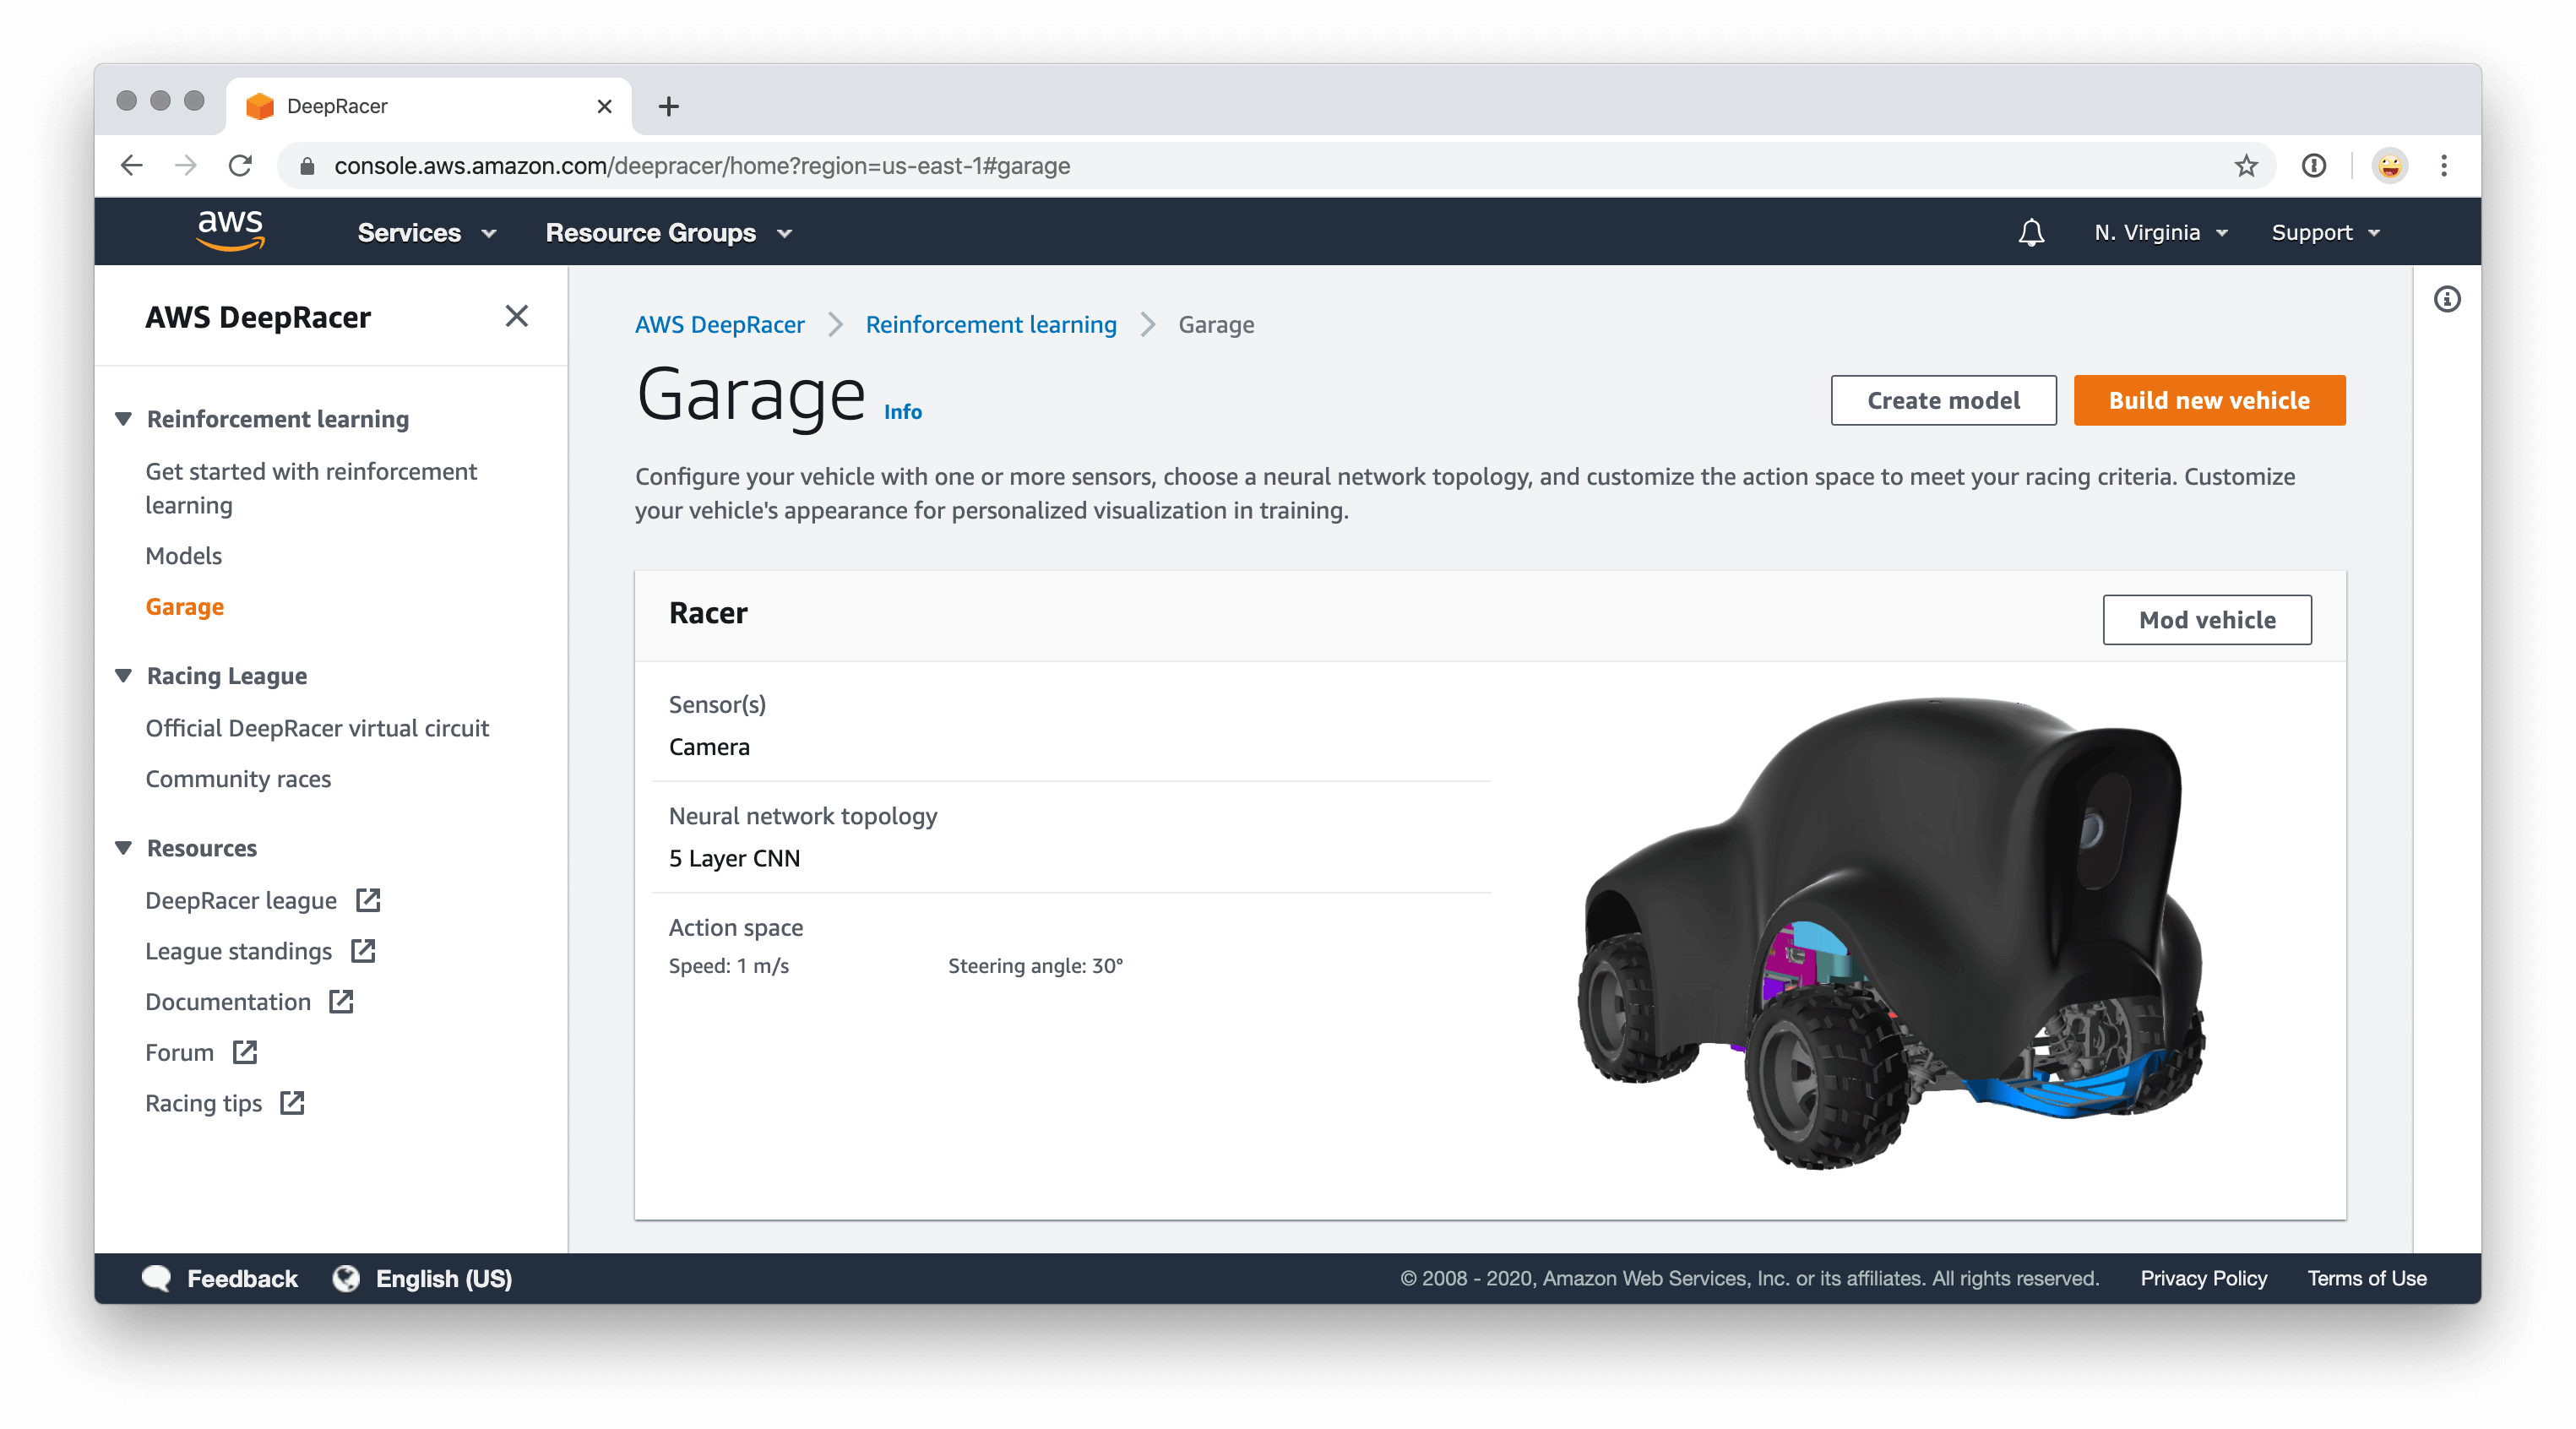The width and height of the screenshot is (2576, 1429).
Task: Open the N. Virginia region selector
Action: 2161,233
